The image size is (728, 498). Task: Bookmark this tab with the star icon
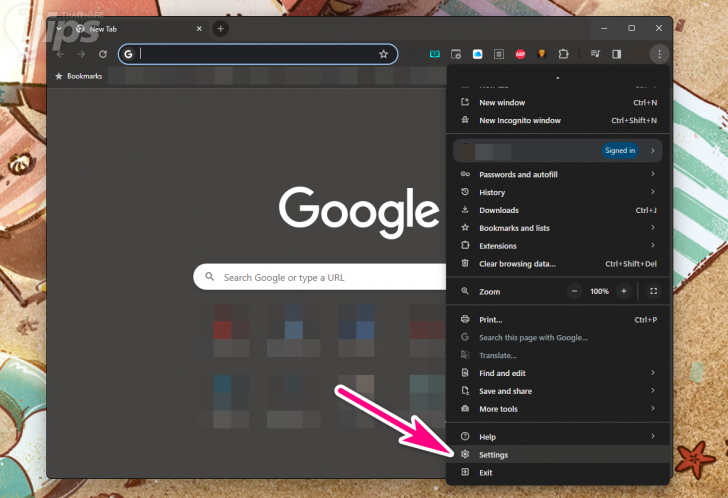pyautogui.click(x=384, y=54)
